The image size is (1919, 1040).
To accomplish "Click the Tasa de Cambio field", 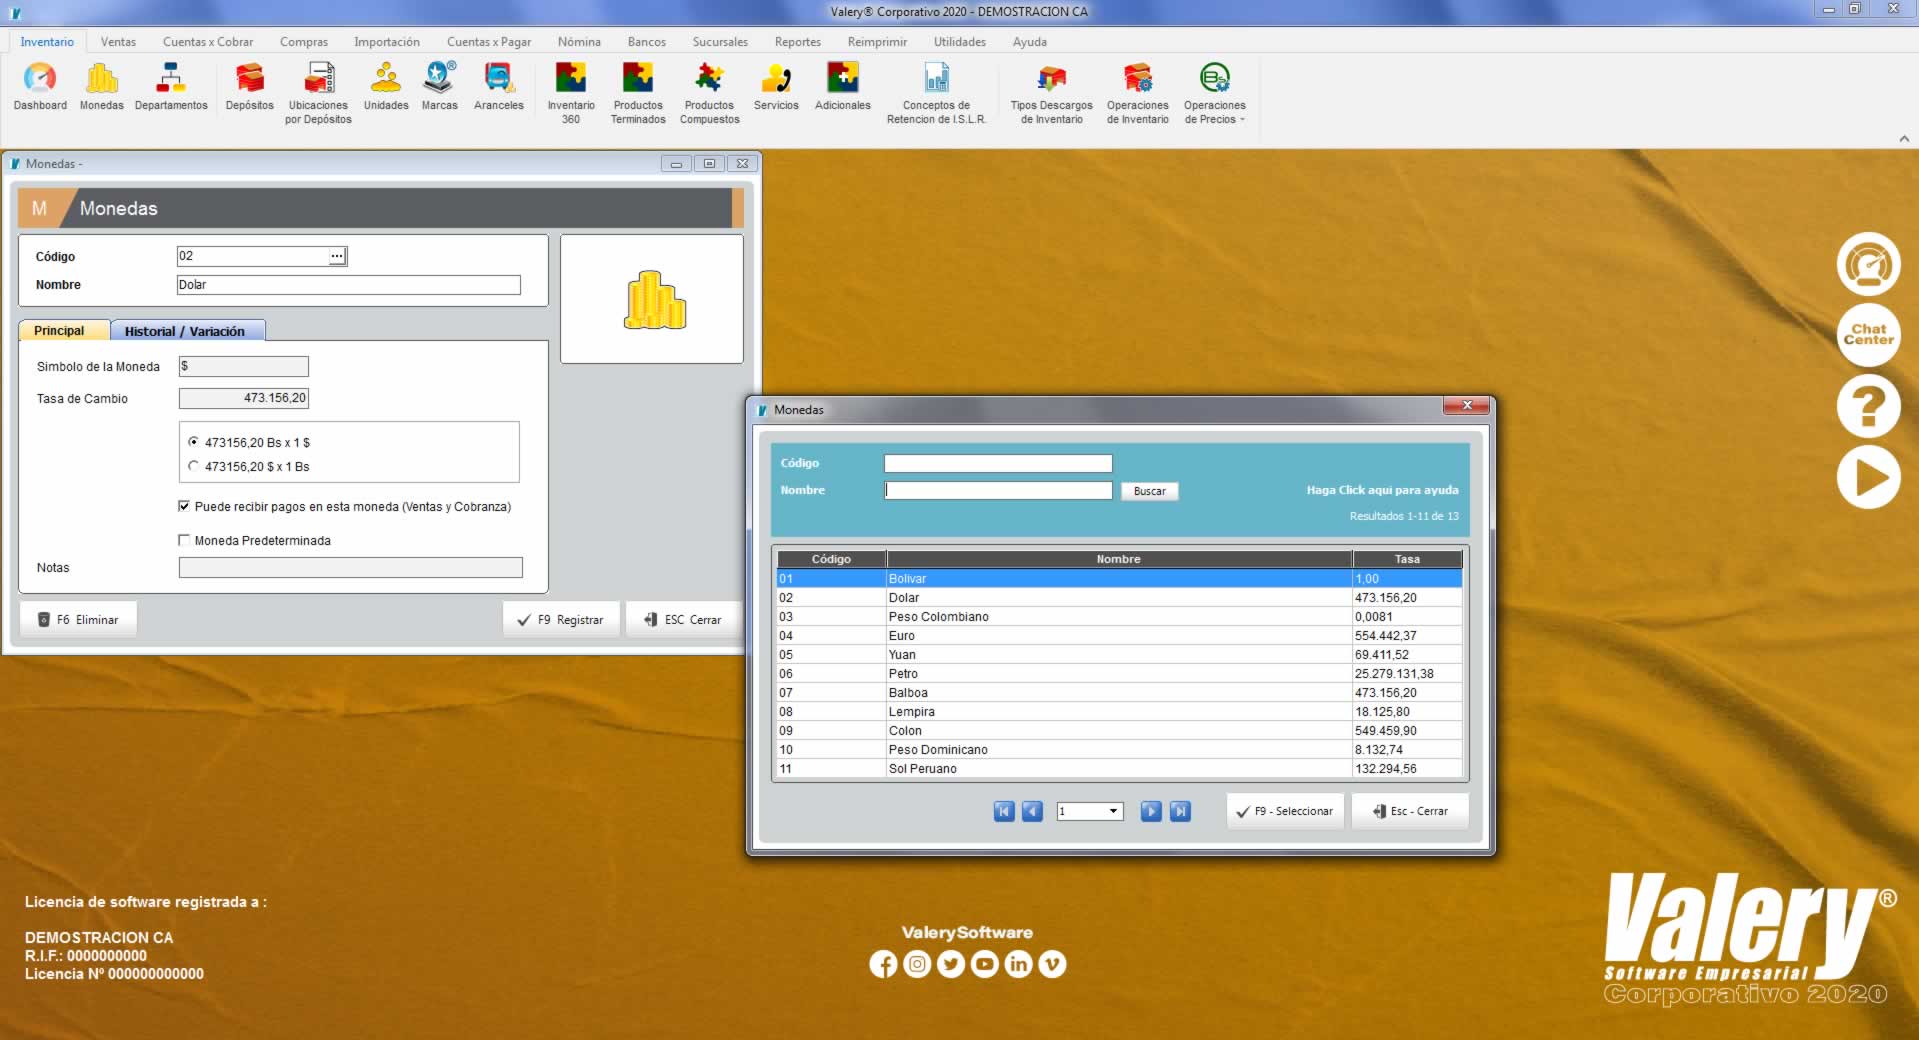I will pyautogui.click(x=244, y=398).
